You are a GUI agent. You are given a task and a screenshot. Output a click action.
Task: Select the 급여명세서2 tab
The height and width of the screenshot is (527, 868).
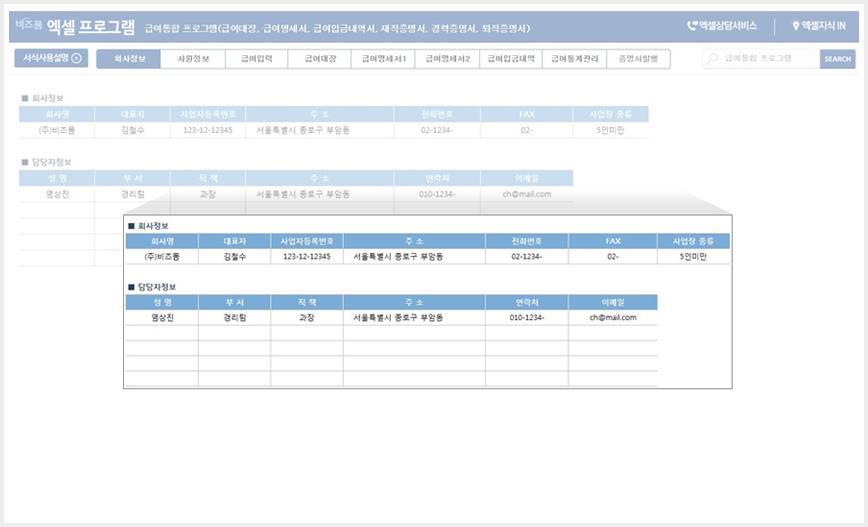click(x=447, y=59)
